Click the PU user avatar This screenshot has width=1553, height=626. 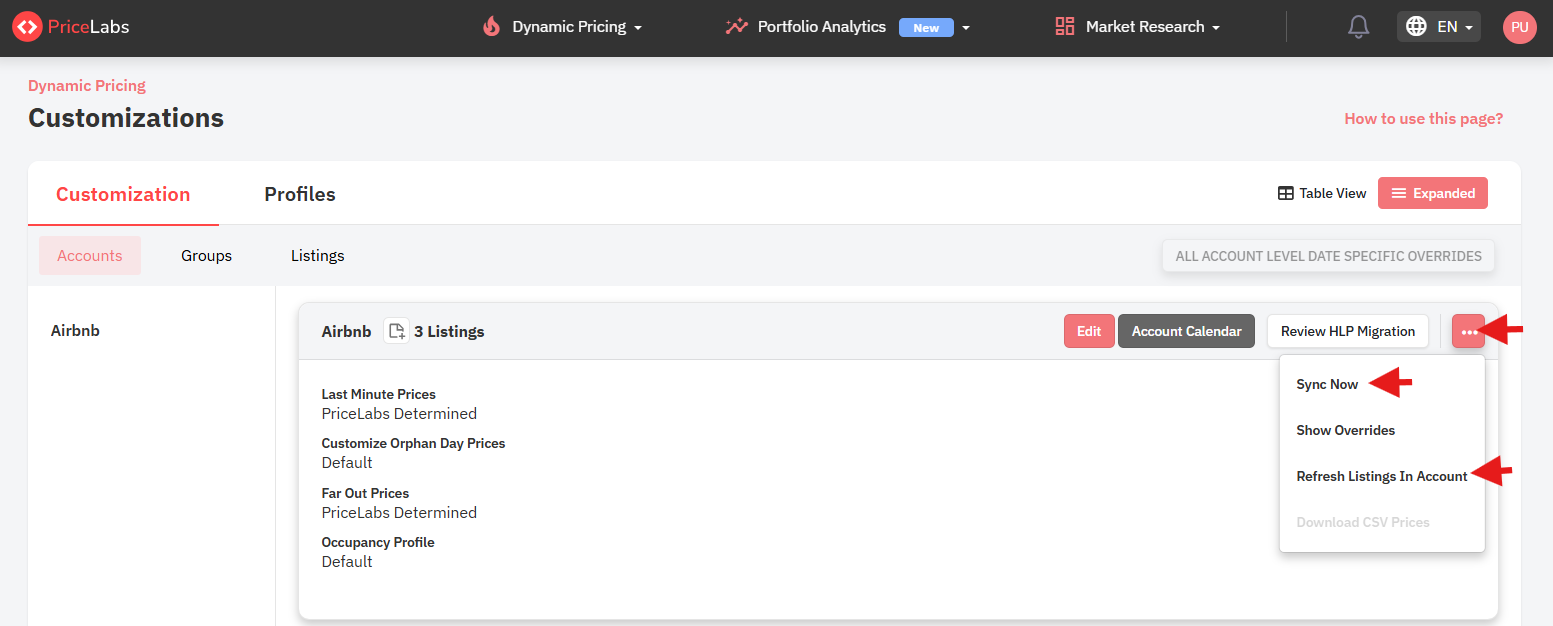pos(1519,27)
